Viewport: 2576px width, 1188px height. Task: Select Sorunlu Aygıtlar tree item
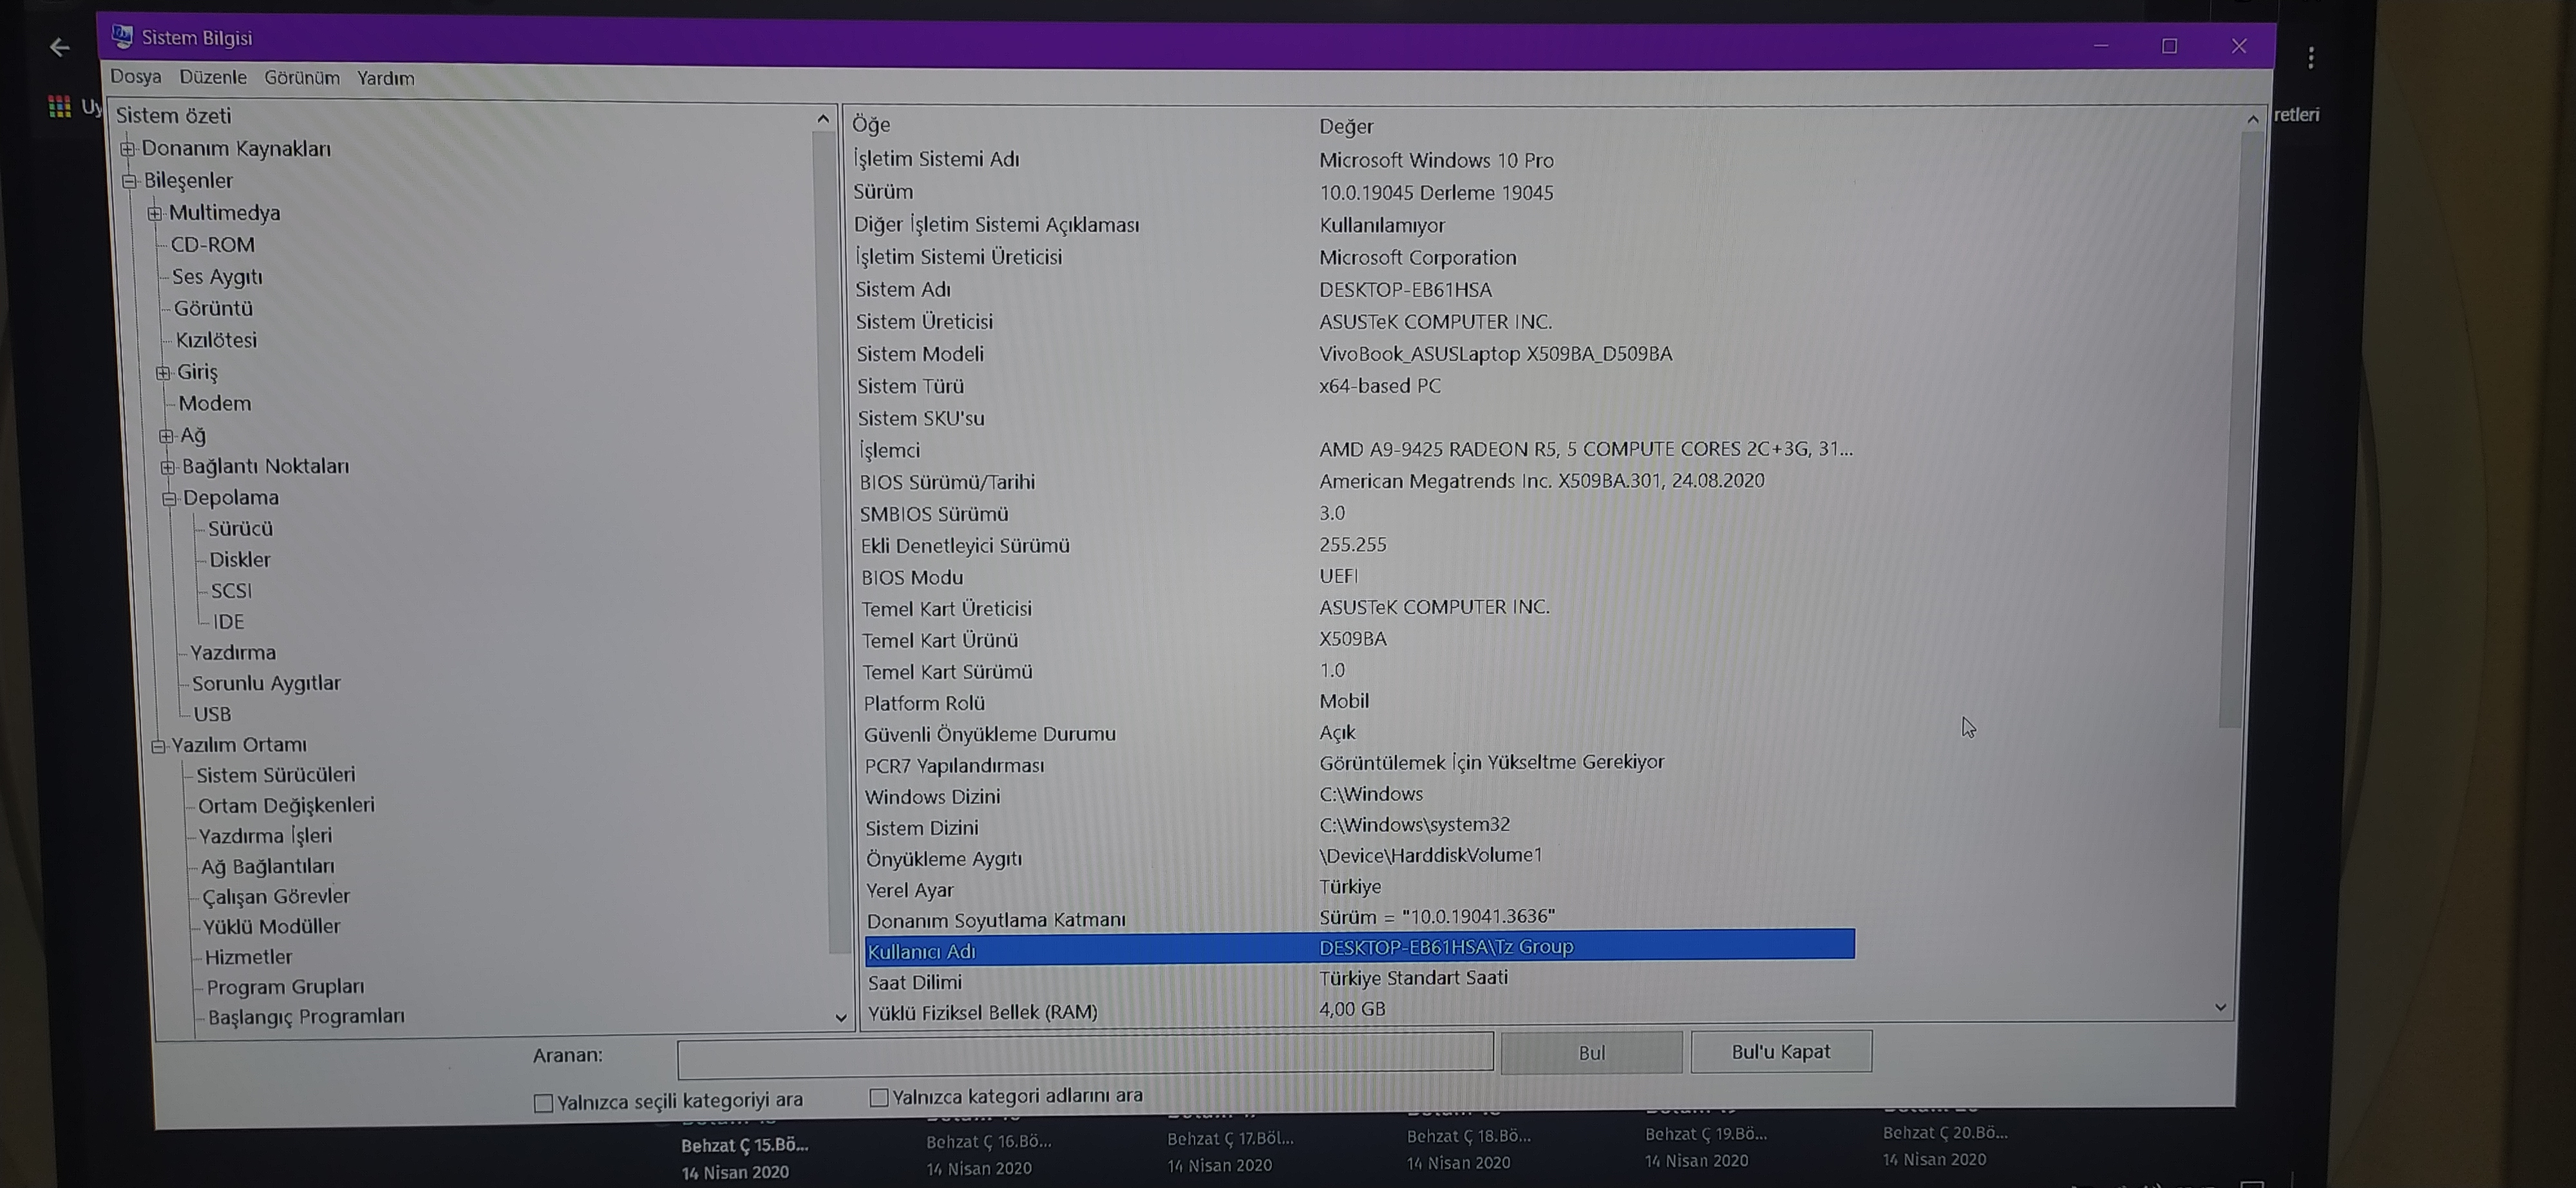click(x=266, y=684)
